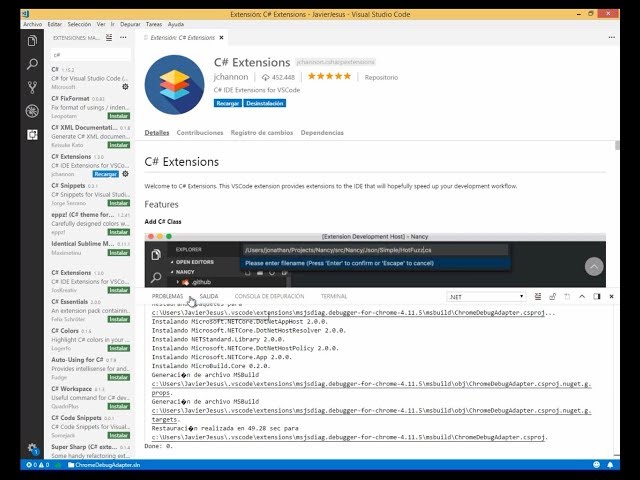The width and height of the screenshot is (640, 480).
Task: Install C# XML Documentation extension
Action: tap(119, 145)
